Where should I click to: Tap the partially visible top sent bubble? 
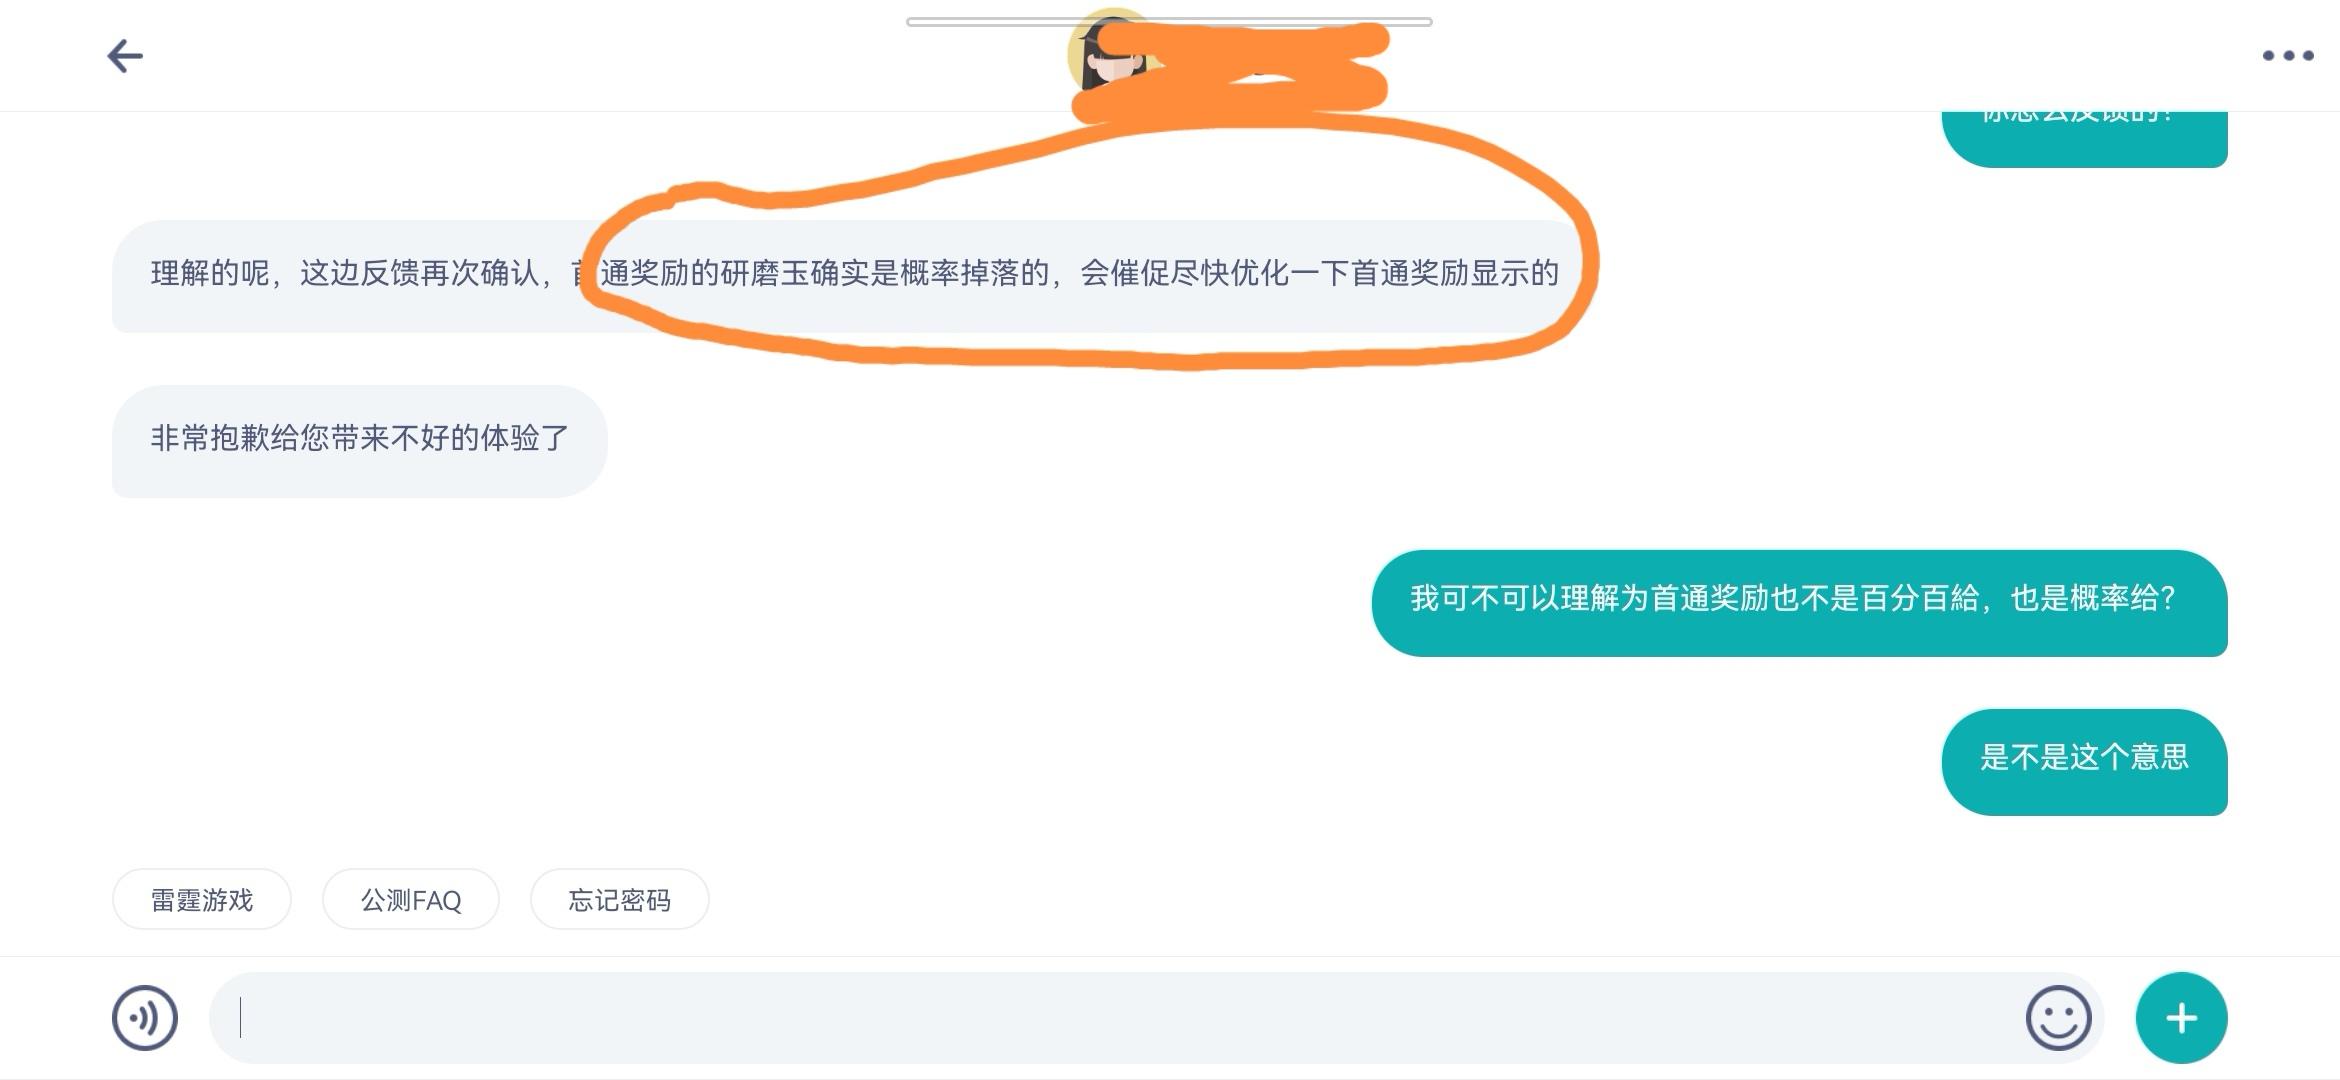click(x=2084, y=139)
